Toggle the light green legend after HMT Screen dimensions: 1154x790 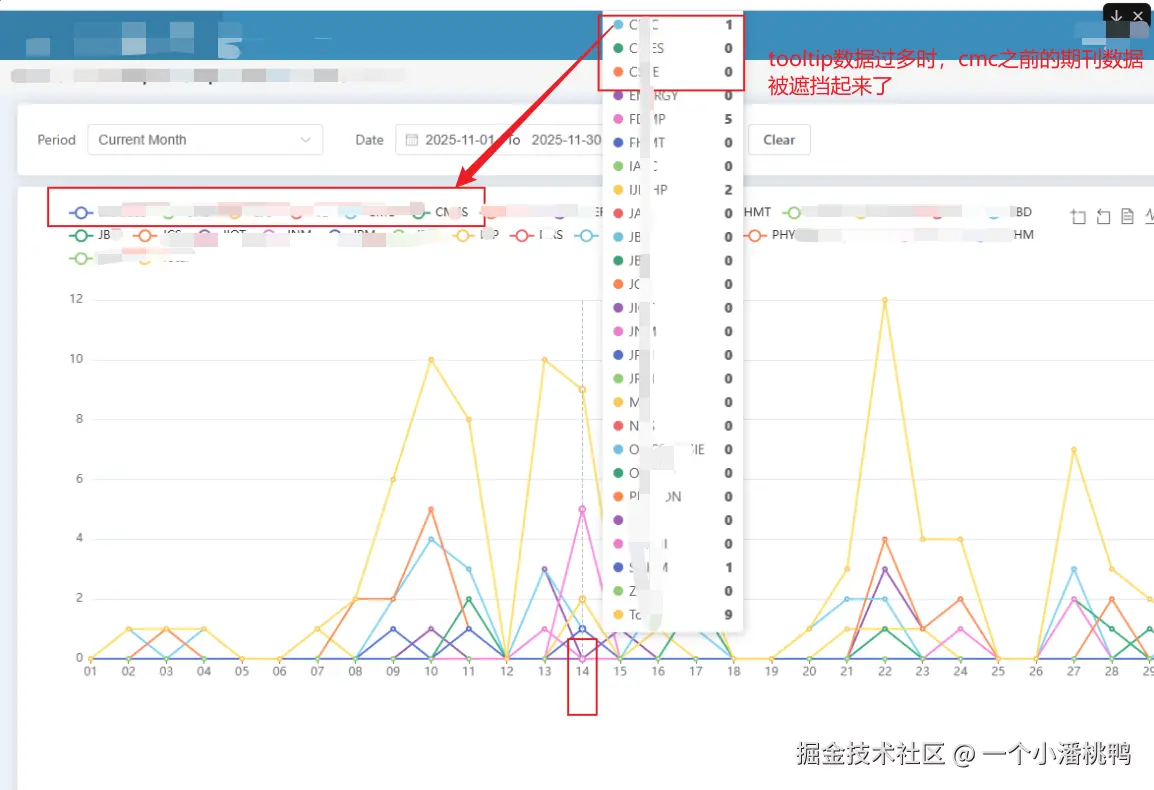coord(792,212)
